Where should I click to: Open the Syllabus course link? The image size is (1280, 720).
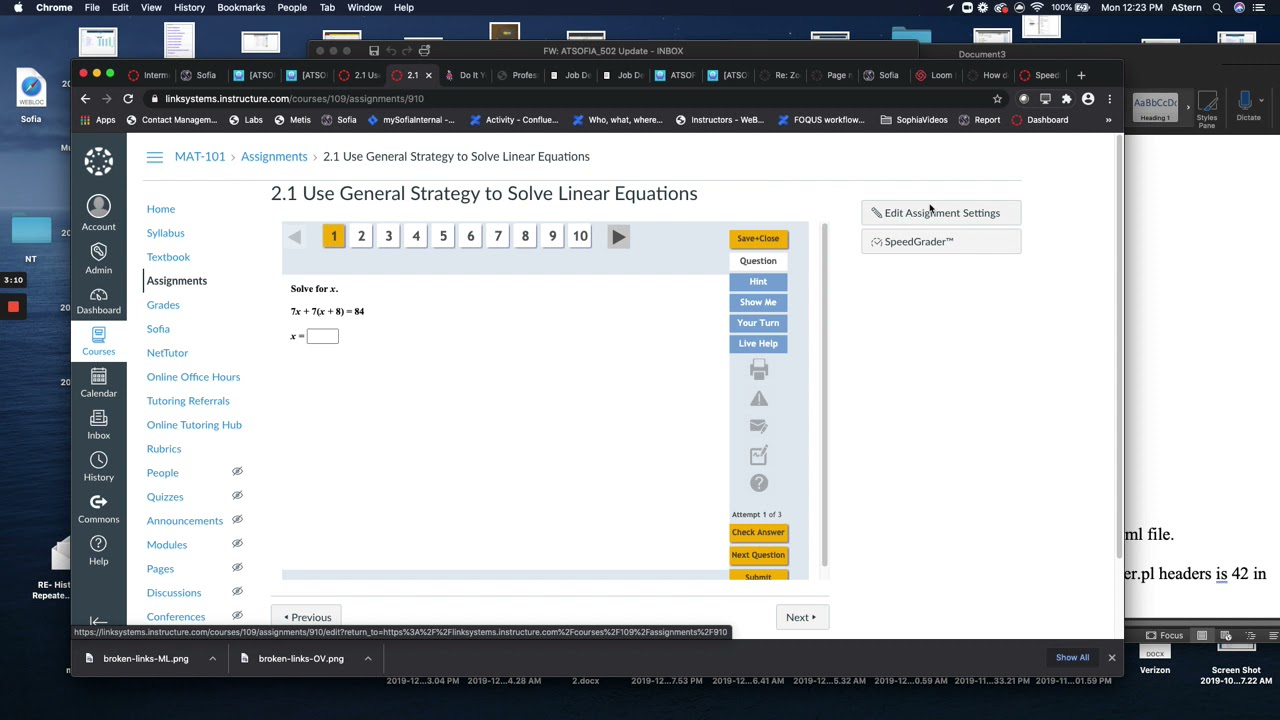point(165,233)
